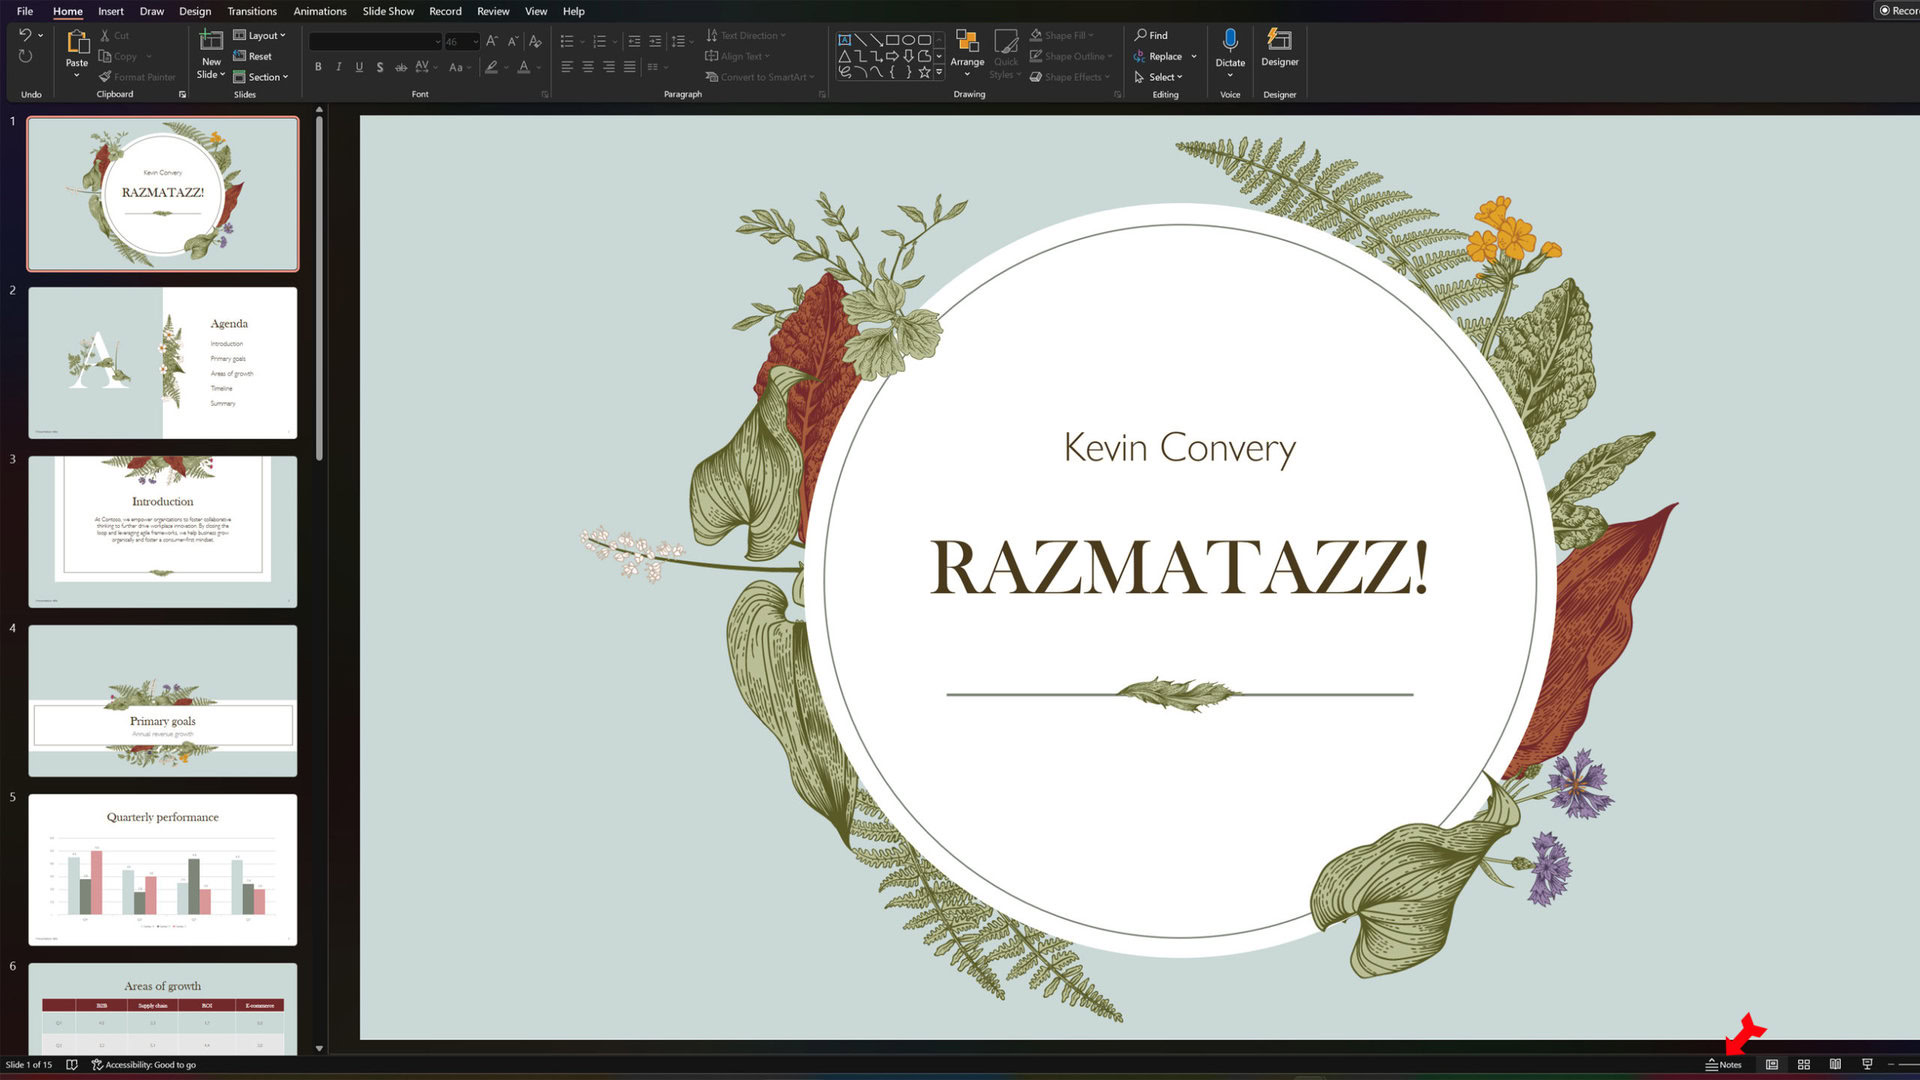Toggle Bold formatting
This screenshot has height=1080, width=1920.
click(318, 68)
